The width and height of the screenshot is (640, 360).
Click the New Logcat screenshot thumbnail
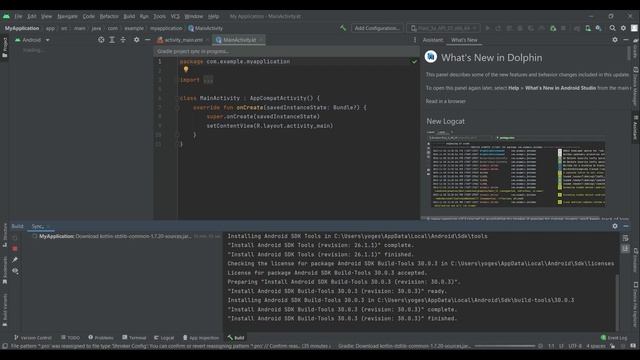[x=516, y=169]
